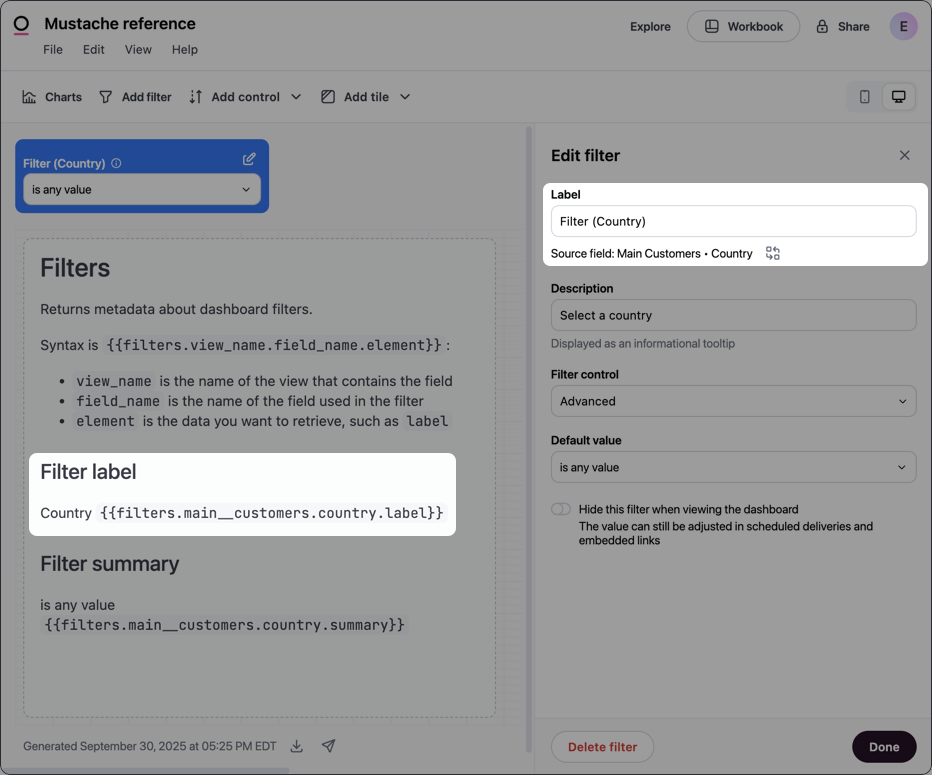The image size is (932, 775).
Task: Click inside the Label input field
Action: 733,221
